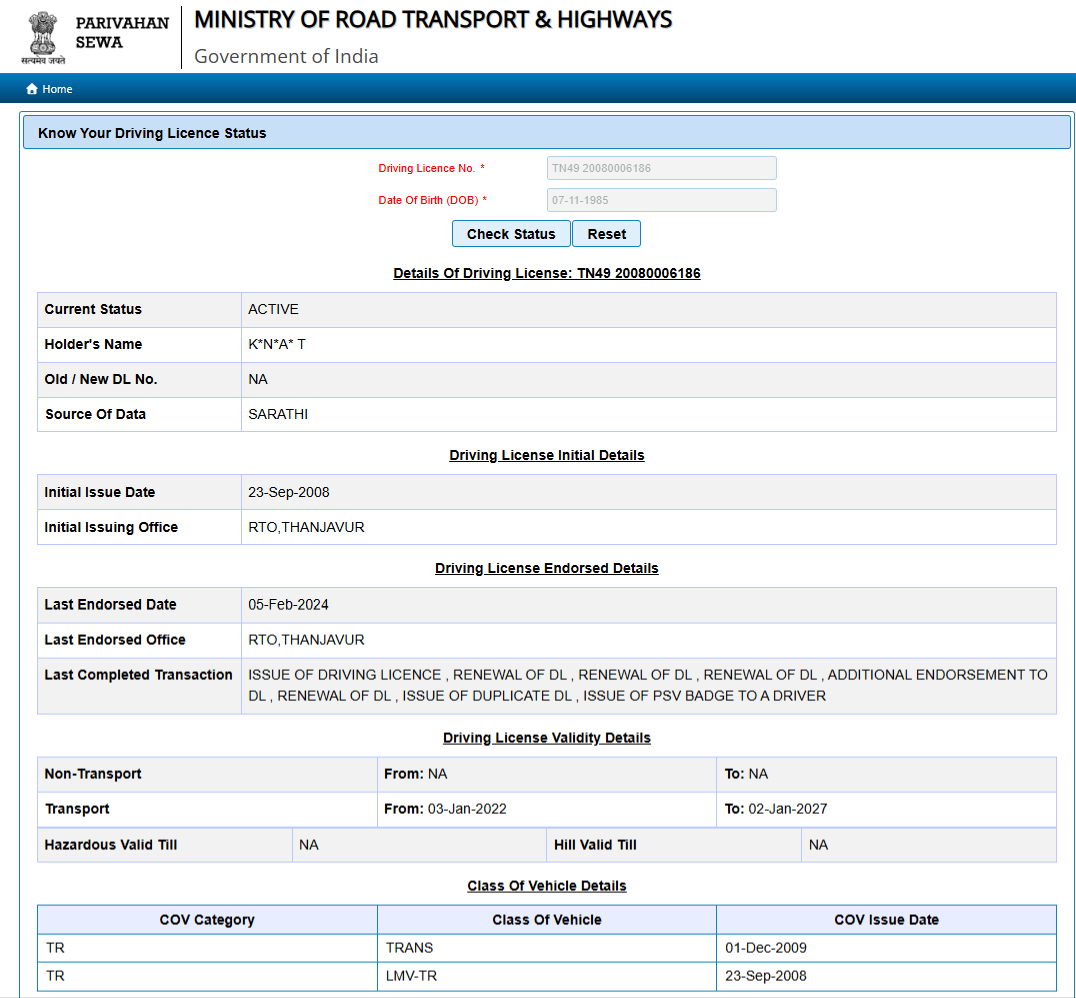
Task: Focus the Driving Licence No. field
Action: pyautogui.click(x=661, y=168)
